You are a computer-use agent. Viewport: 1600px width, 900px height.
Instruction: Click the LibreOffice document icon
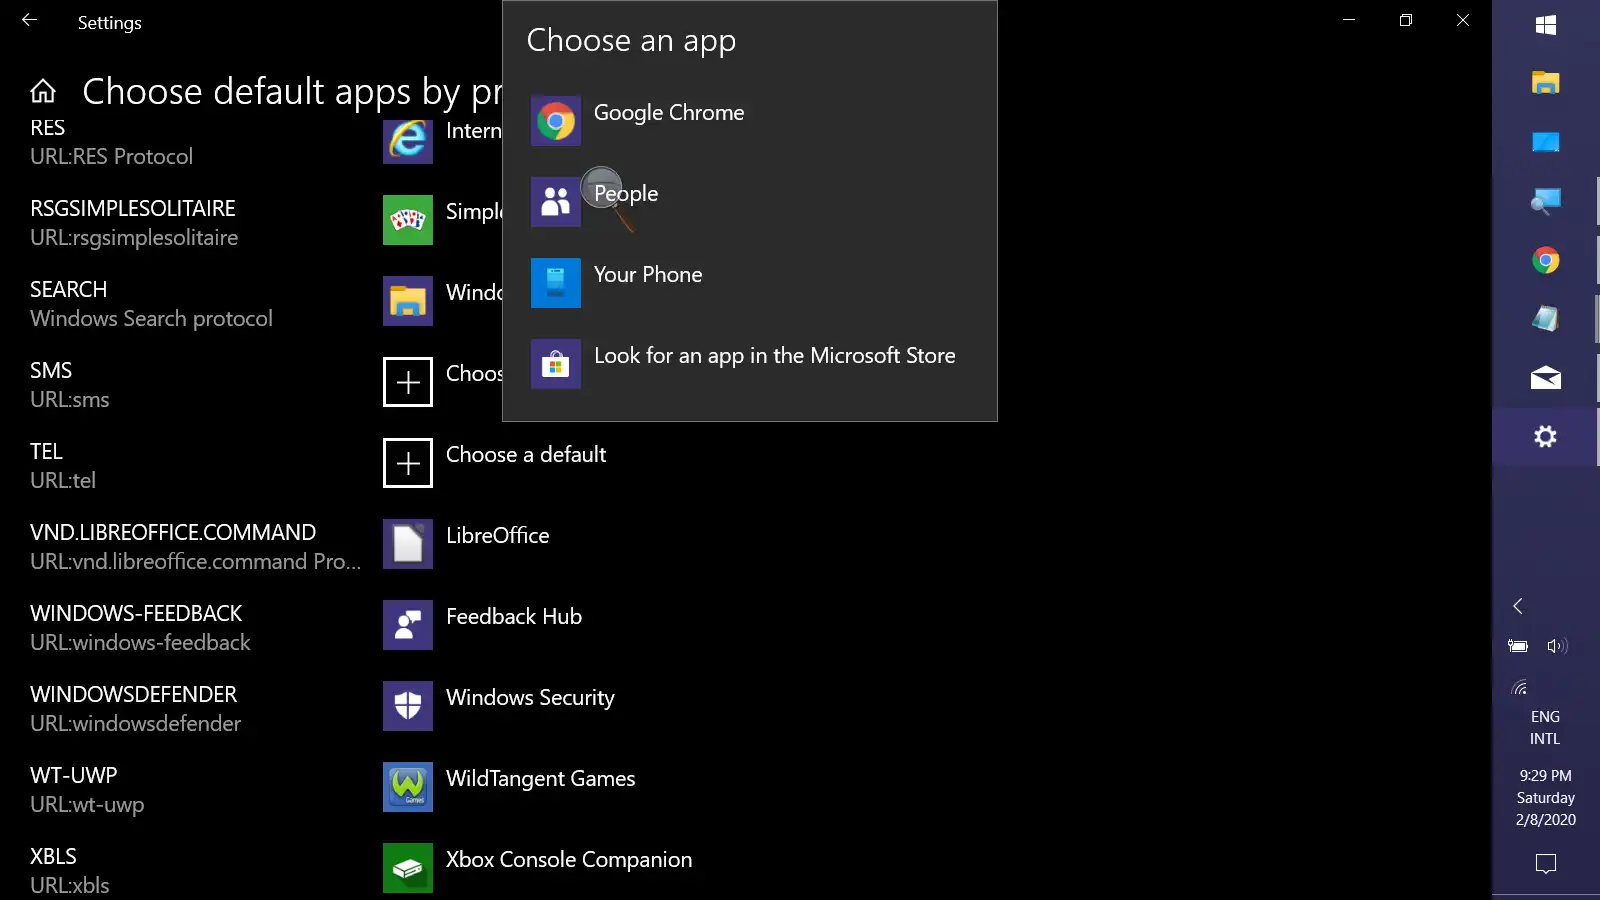pyautogui.click(x=407, y=544)
